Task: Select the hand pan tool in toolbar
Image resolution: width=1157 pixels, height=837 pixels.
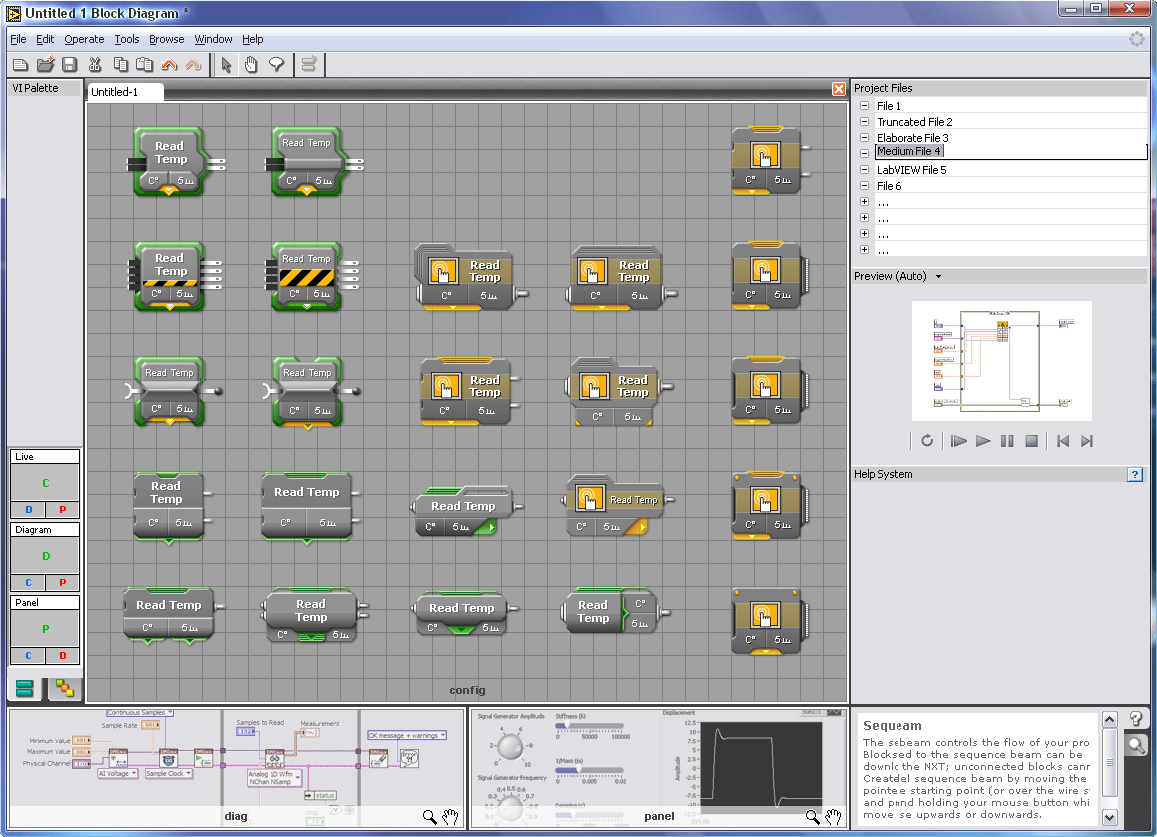Action: [x=251, y=65]
